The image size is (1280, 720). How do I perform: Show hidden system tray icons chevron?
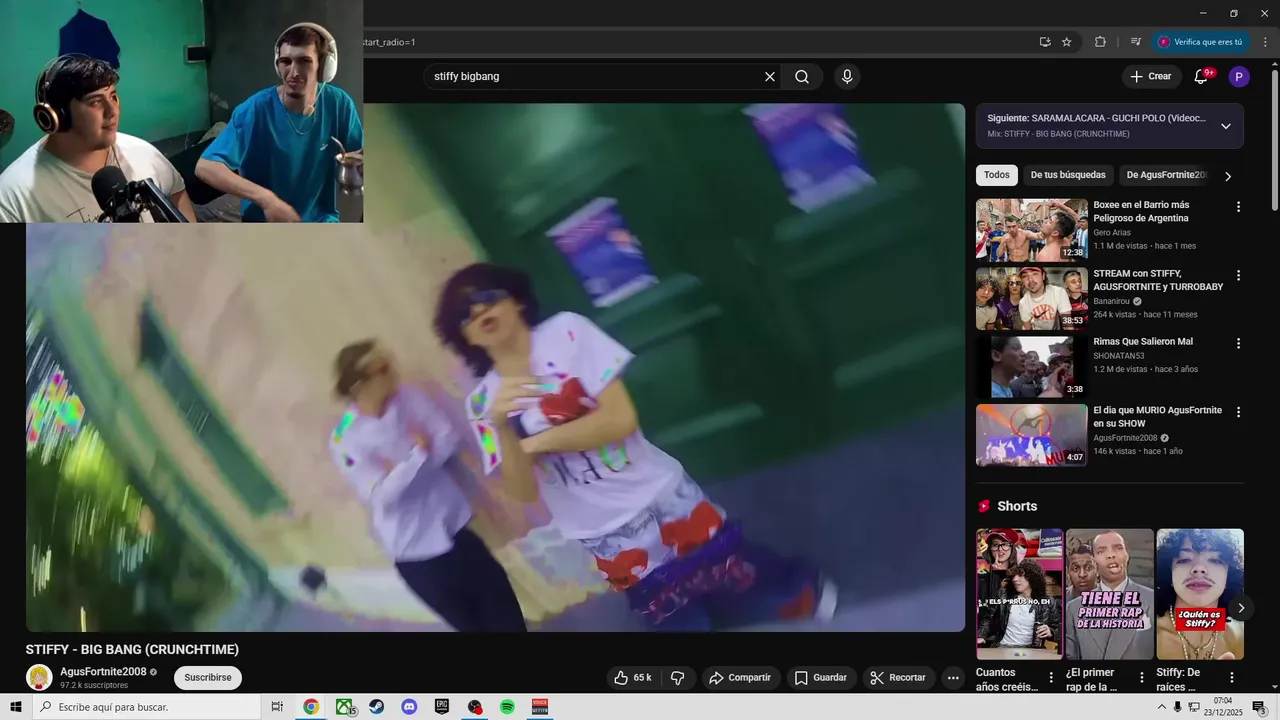[x=1162, y=707]
